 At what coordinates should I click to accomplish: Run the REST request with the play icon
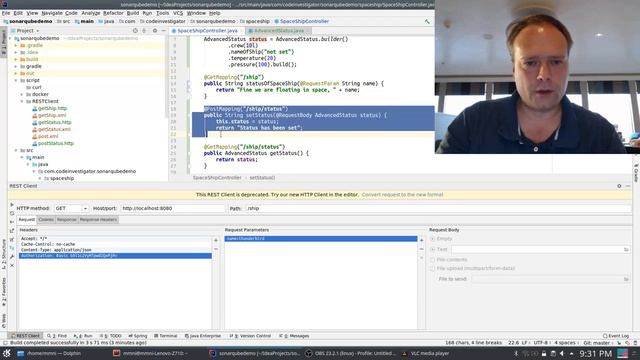pos(12,204)
